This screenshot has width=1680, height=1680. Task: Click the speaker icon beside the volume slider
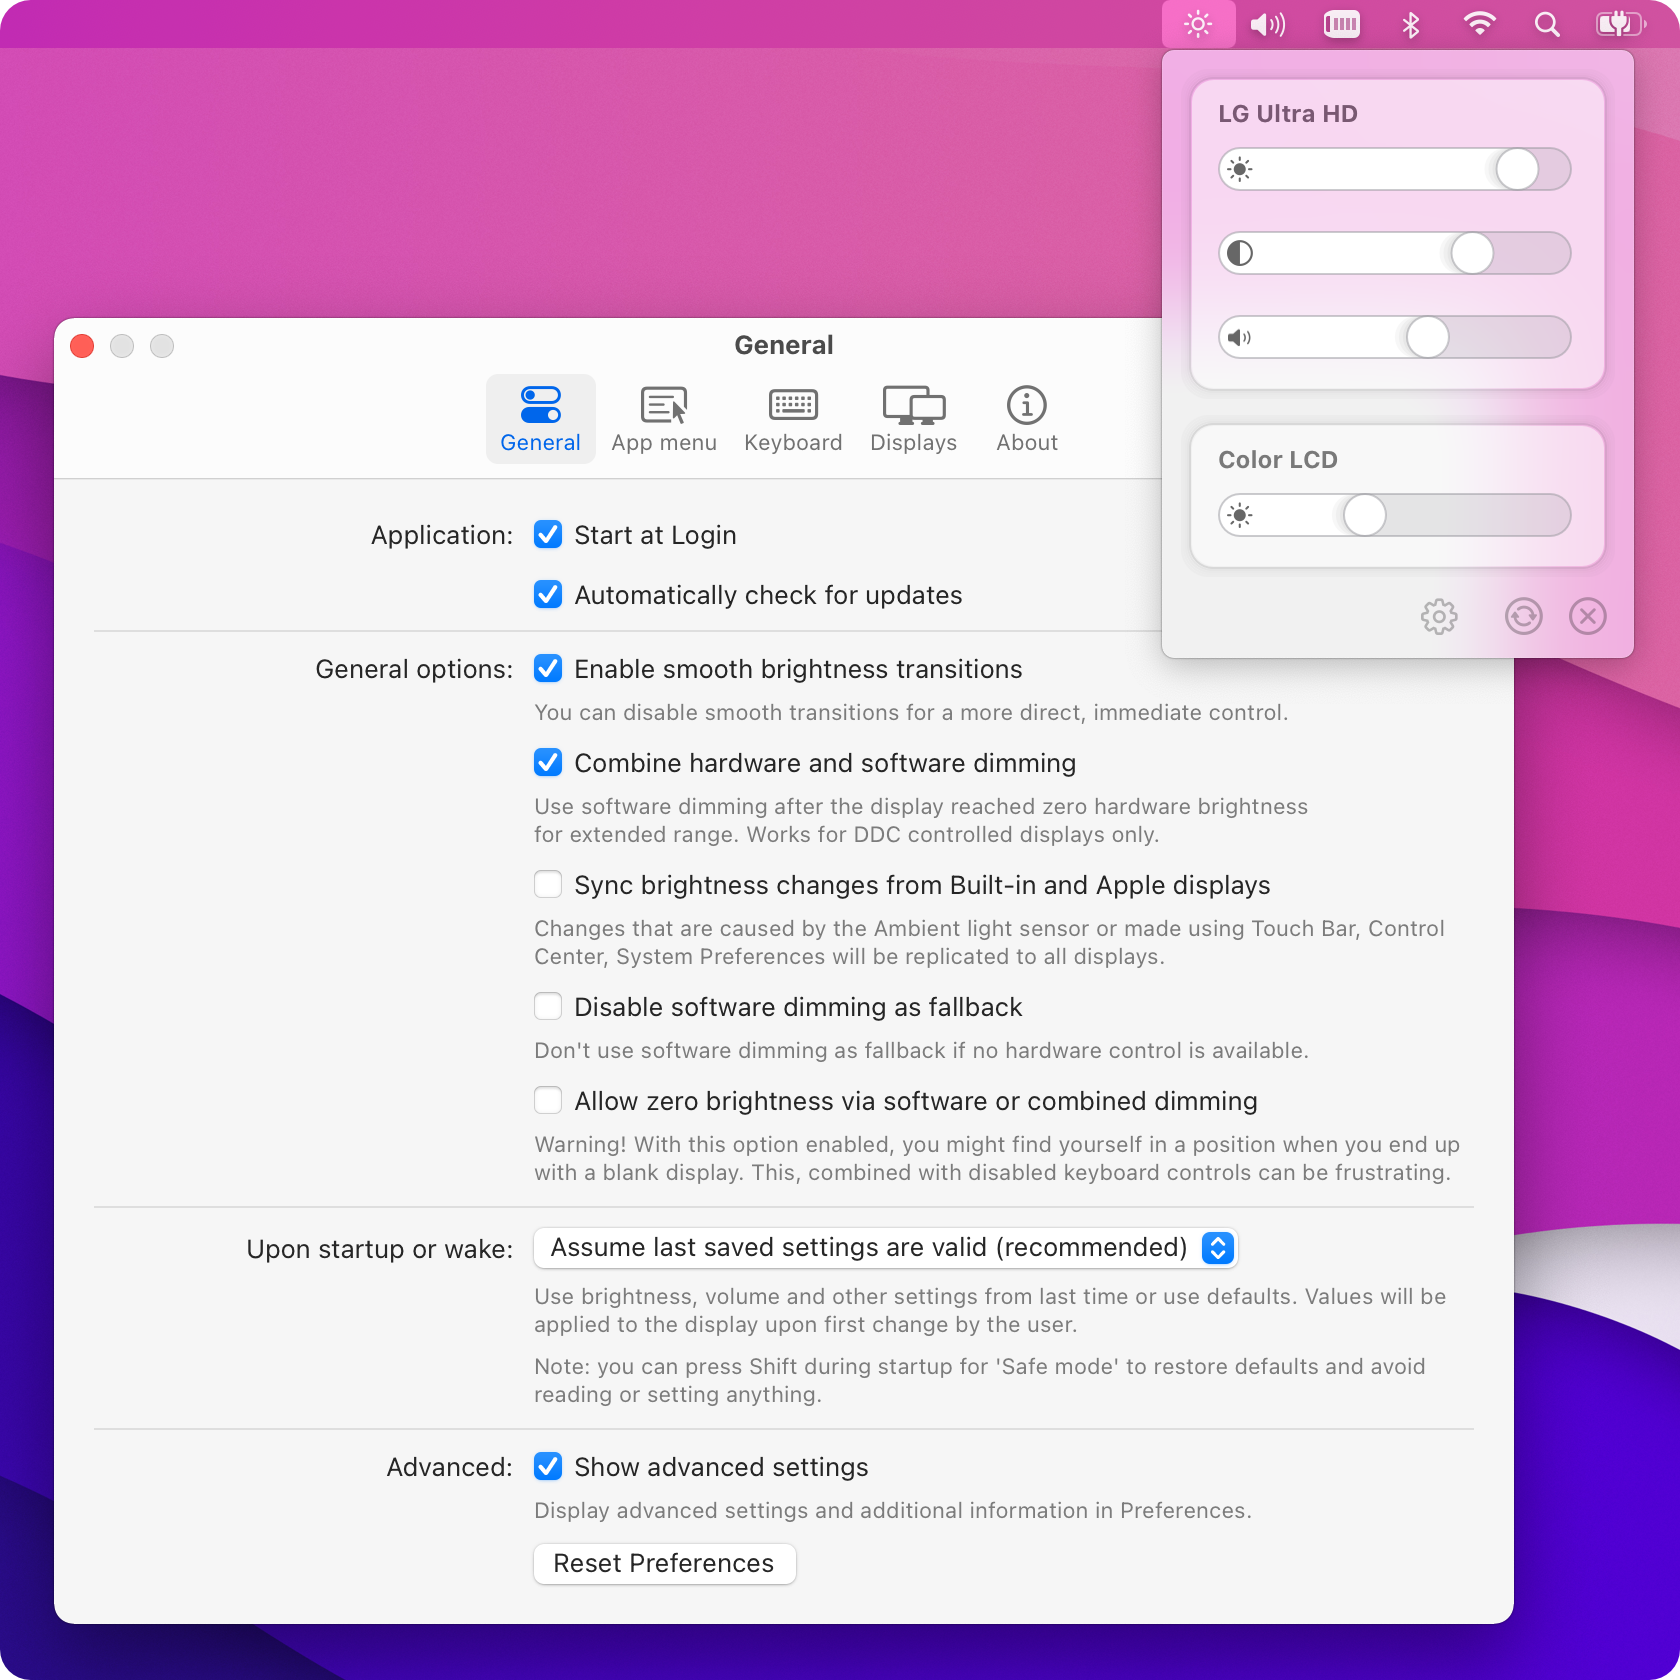[1240, 337]
